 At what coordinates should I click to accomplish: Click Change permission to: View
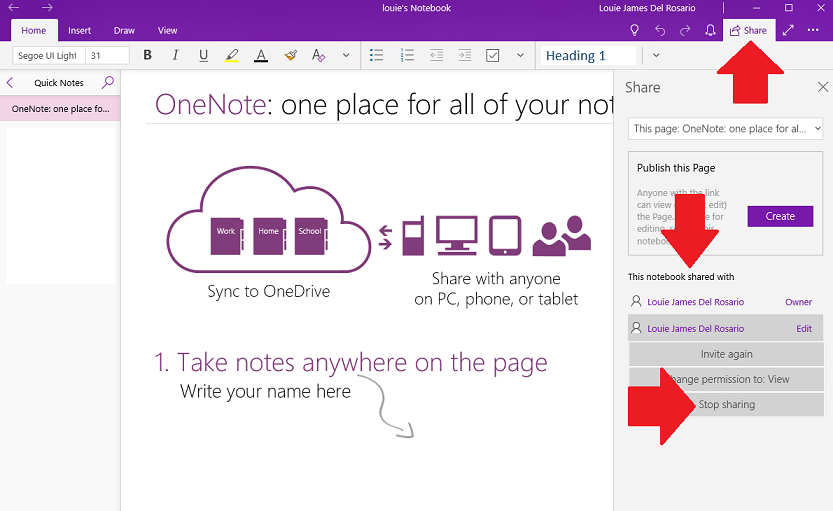point(726,379)
